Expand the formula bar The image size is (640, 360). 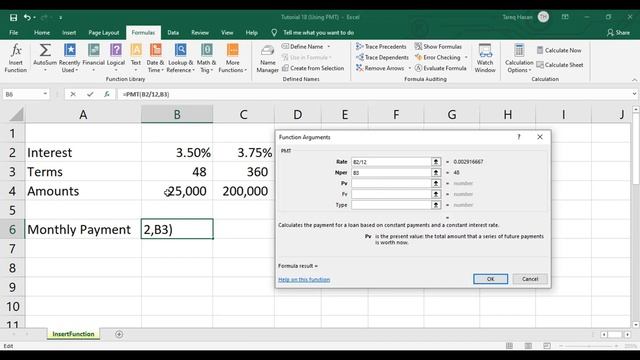point(634,94)
